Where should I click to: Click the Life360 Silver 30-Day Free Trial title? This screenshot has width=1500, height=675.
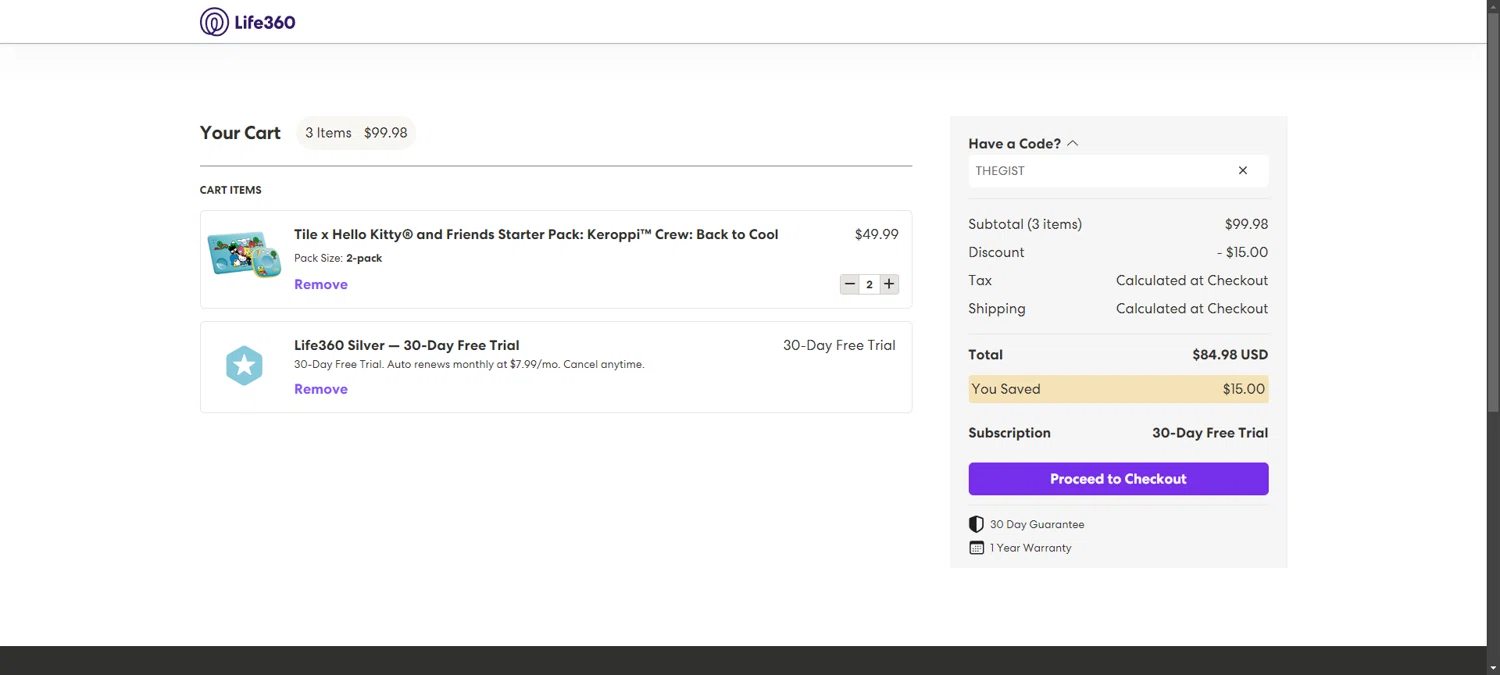[406, 346]
